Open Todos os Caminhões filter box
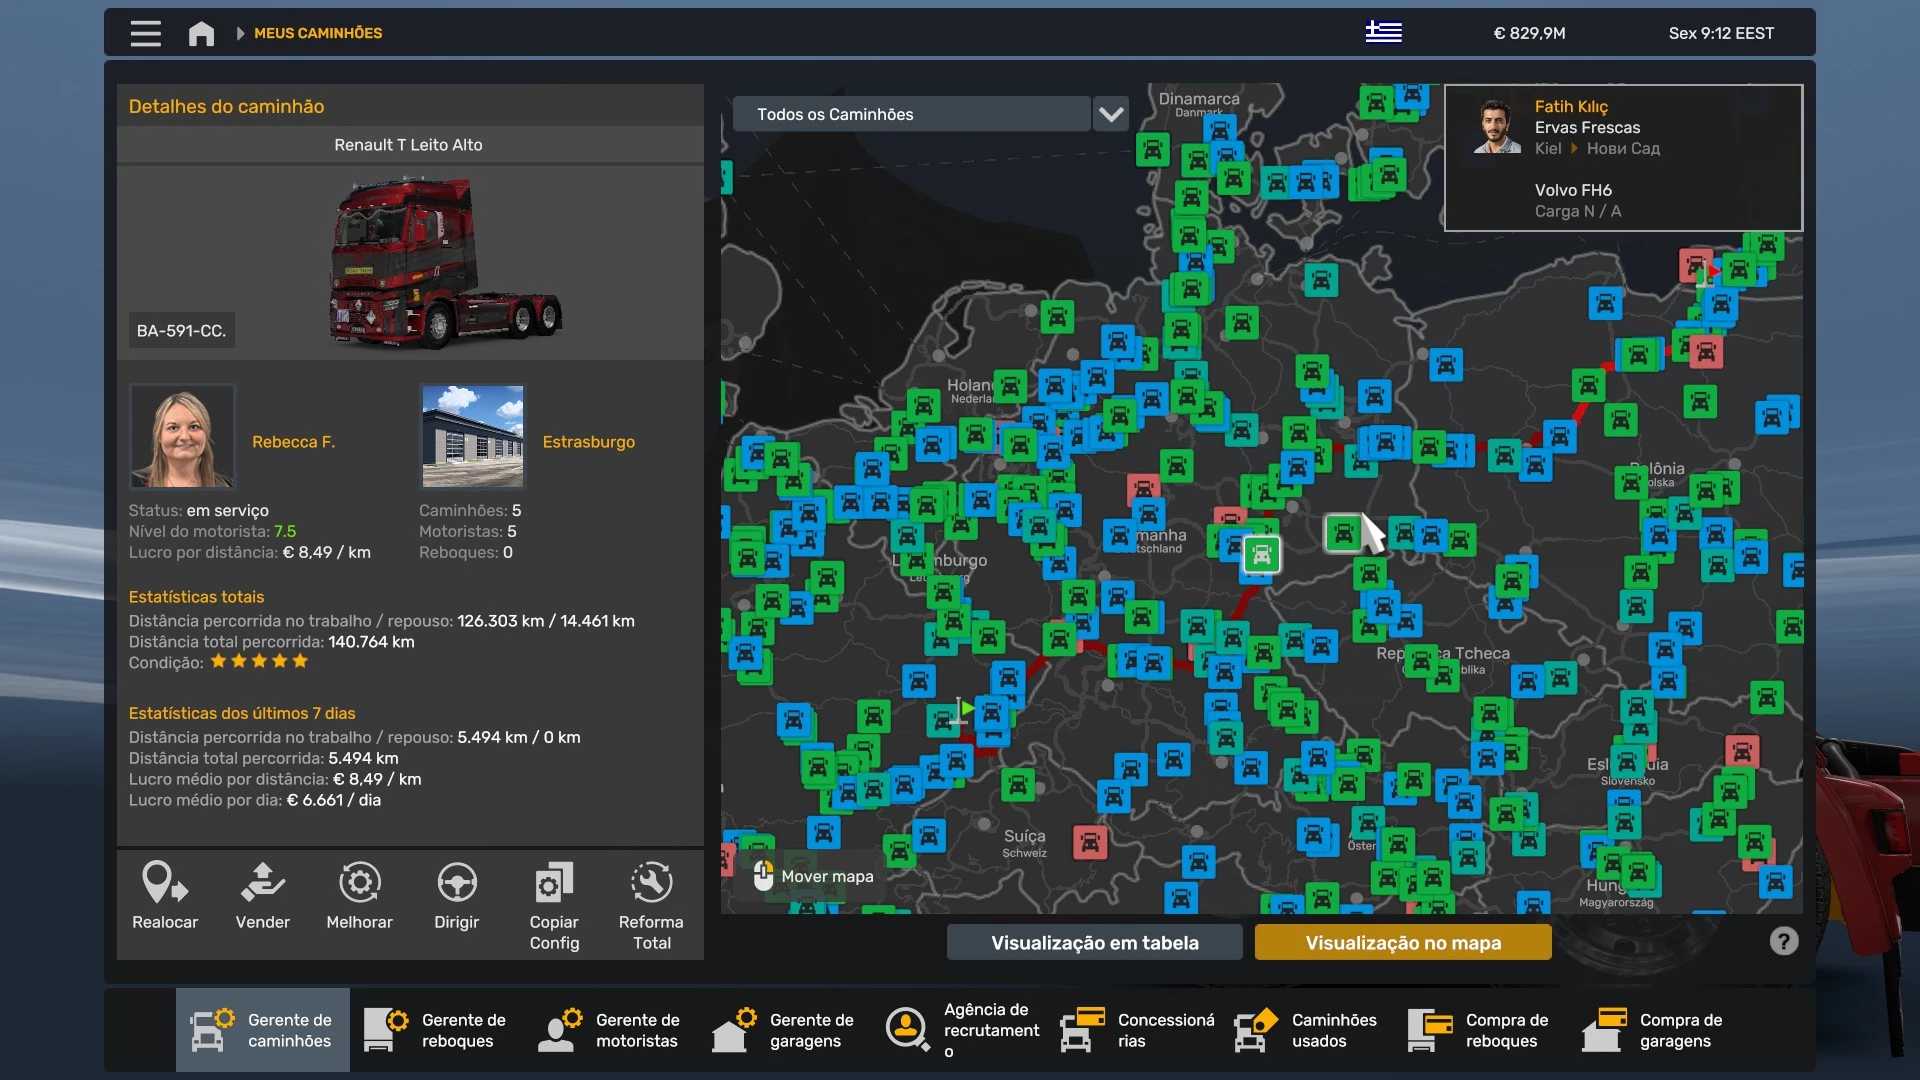 click(910, 114)
